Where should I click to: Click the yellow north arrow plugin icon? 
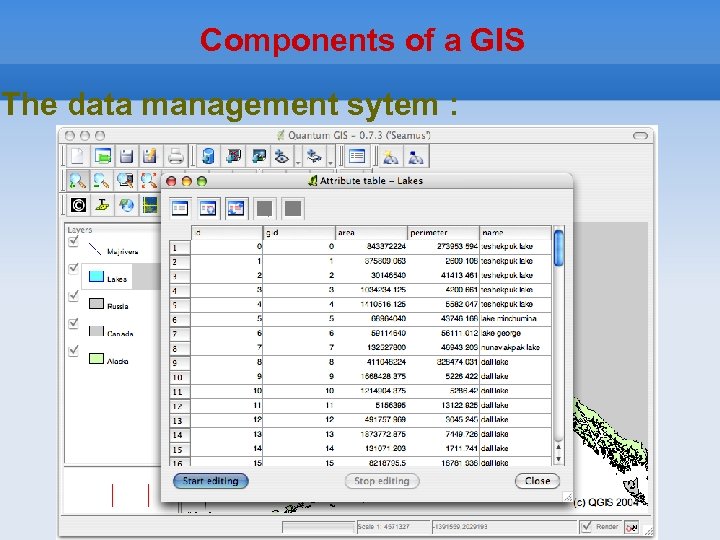(102, 205)
